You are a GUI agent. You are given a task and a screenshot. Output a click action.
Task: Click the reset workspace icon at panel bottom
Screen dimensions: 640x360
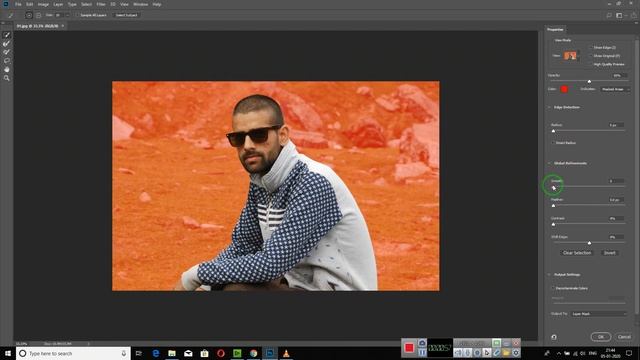[554, 337]
